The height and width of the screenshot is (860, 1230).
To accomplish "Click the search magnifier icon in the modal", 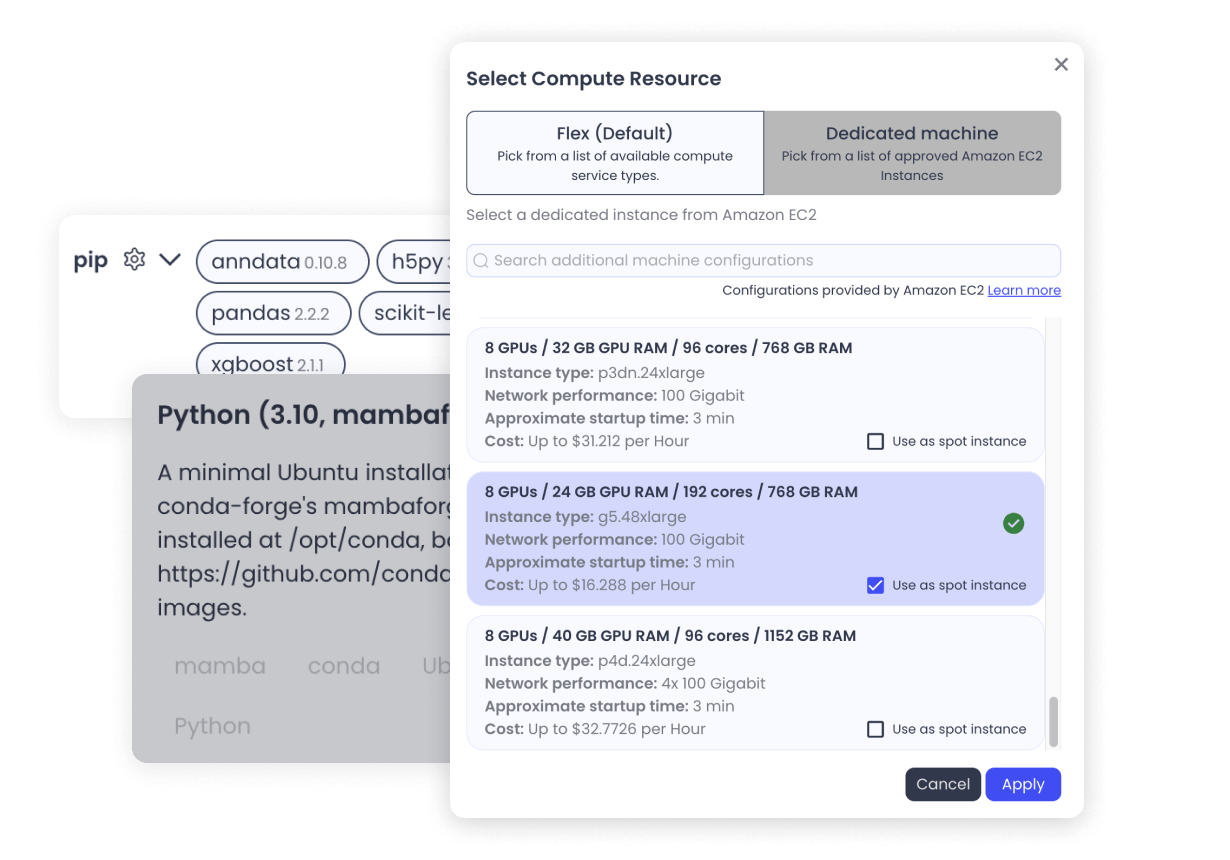I will [481, 260].
